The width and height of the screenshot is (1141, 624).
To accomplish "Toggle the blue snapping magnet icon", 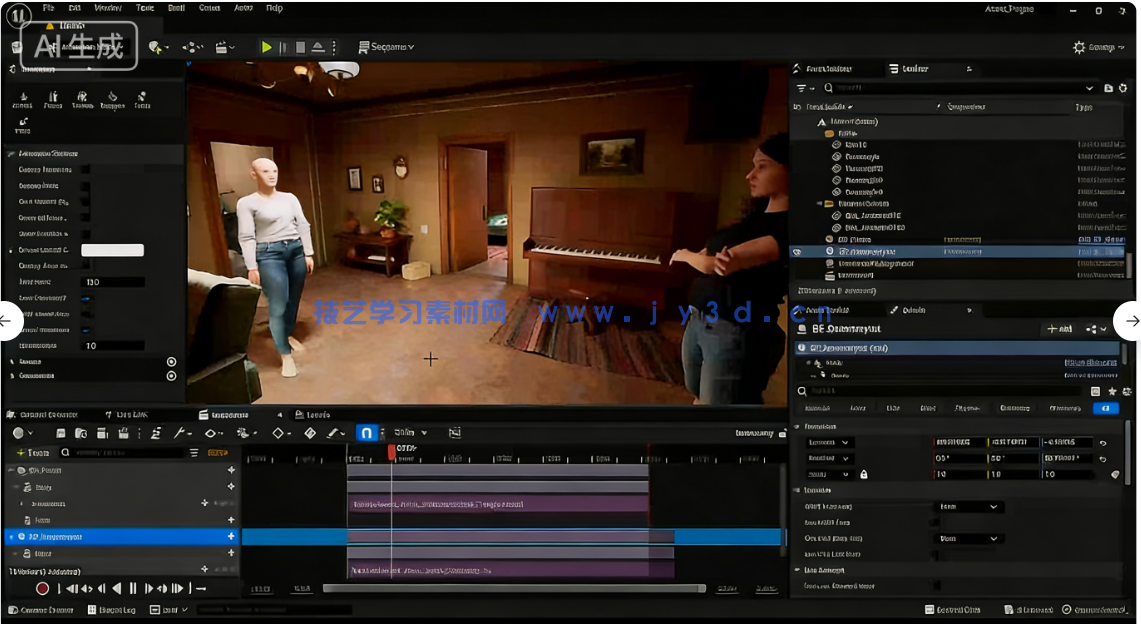I will (366, 433).
